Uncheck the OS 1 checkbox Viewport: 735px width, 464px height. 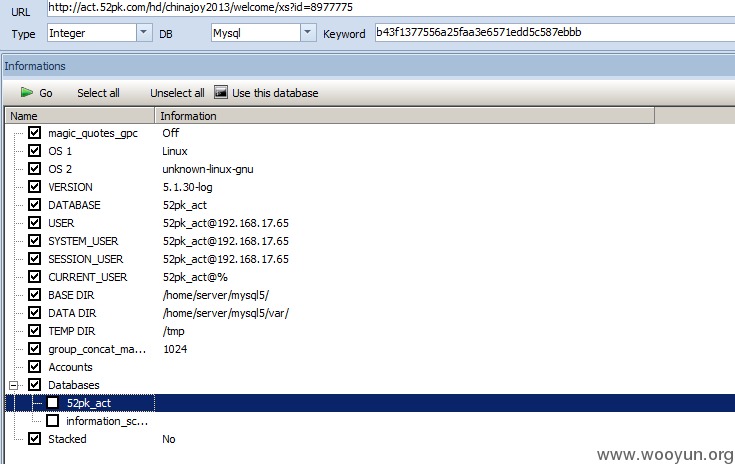(x=34, y=150)
